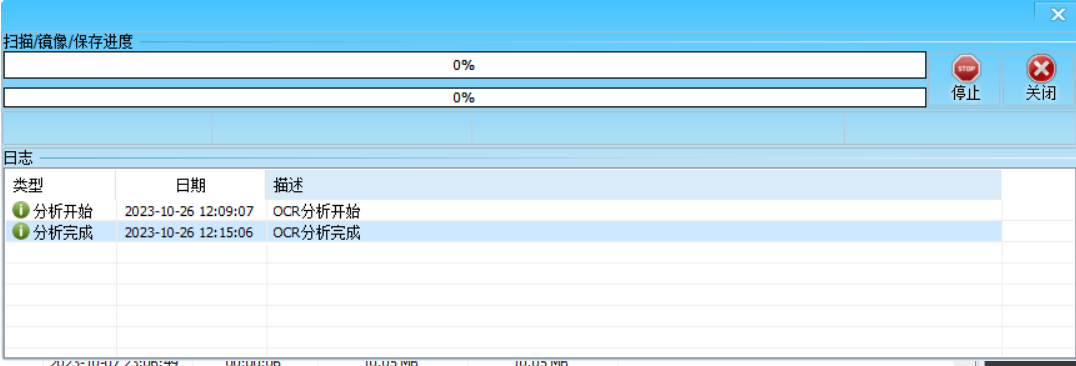The image size is (1076, 366).
Task: Click the 描述 column header
Action: click(633, 185)
